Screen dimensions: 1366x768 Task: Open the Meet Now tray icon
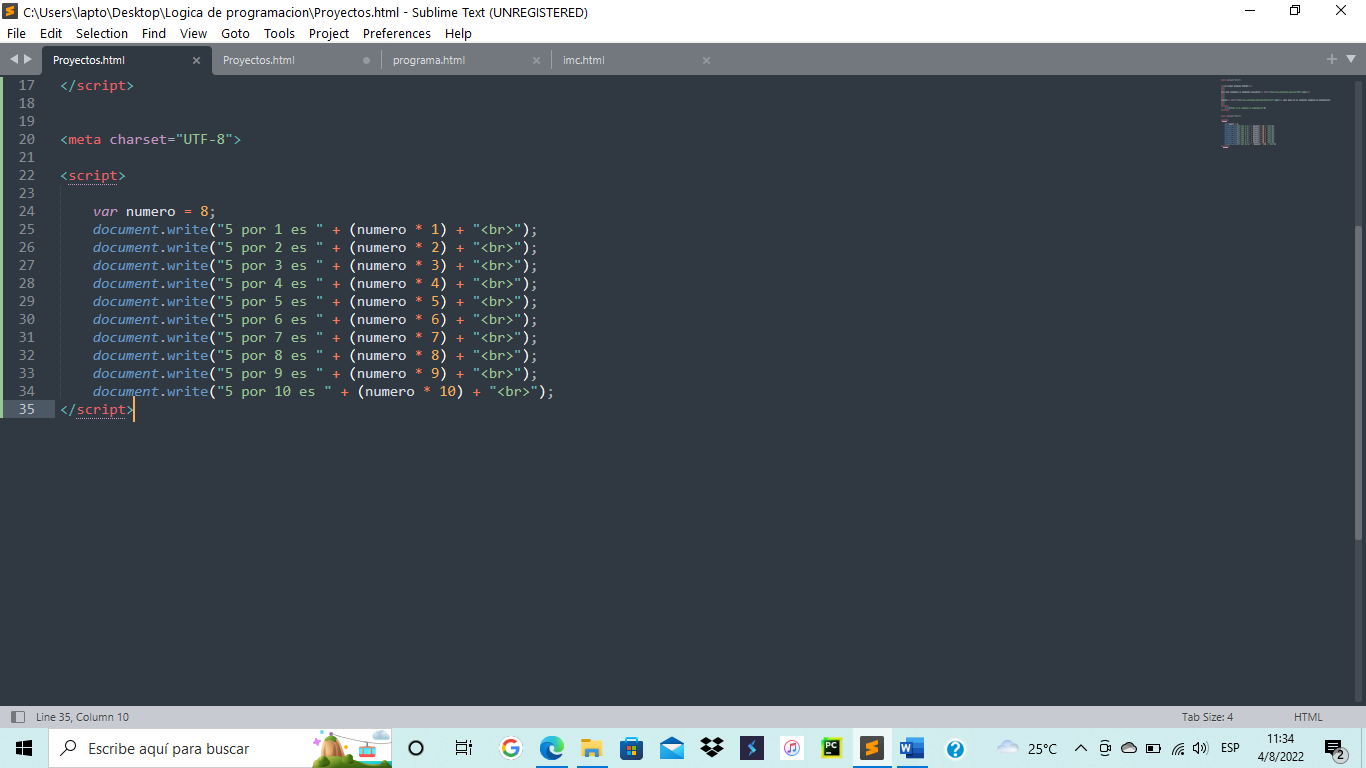point(1105,748)
